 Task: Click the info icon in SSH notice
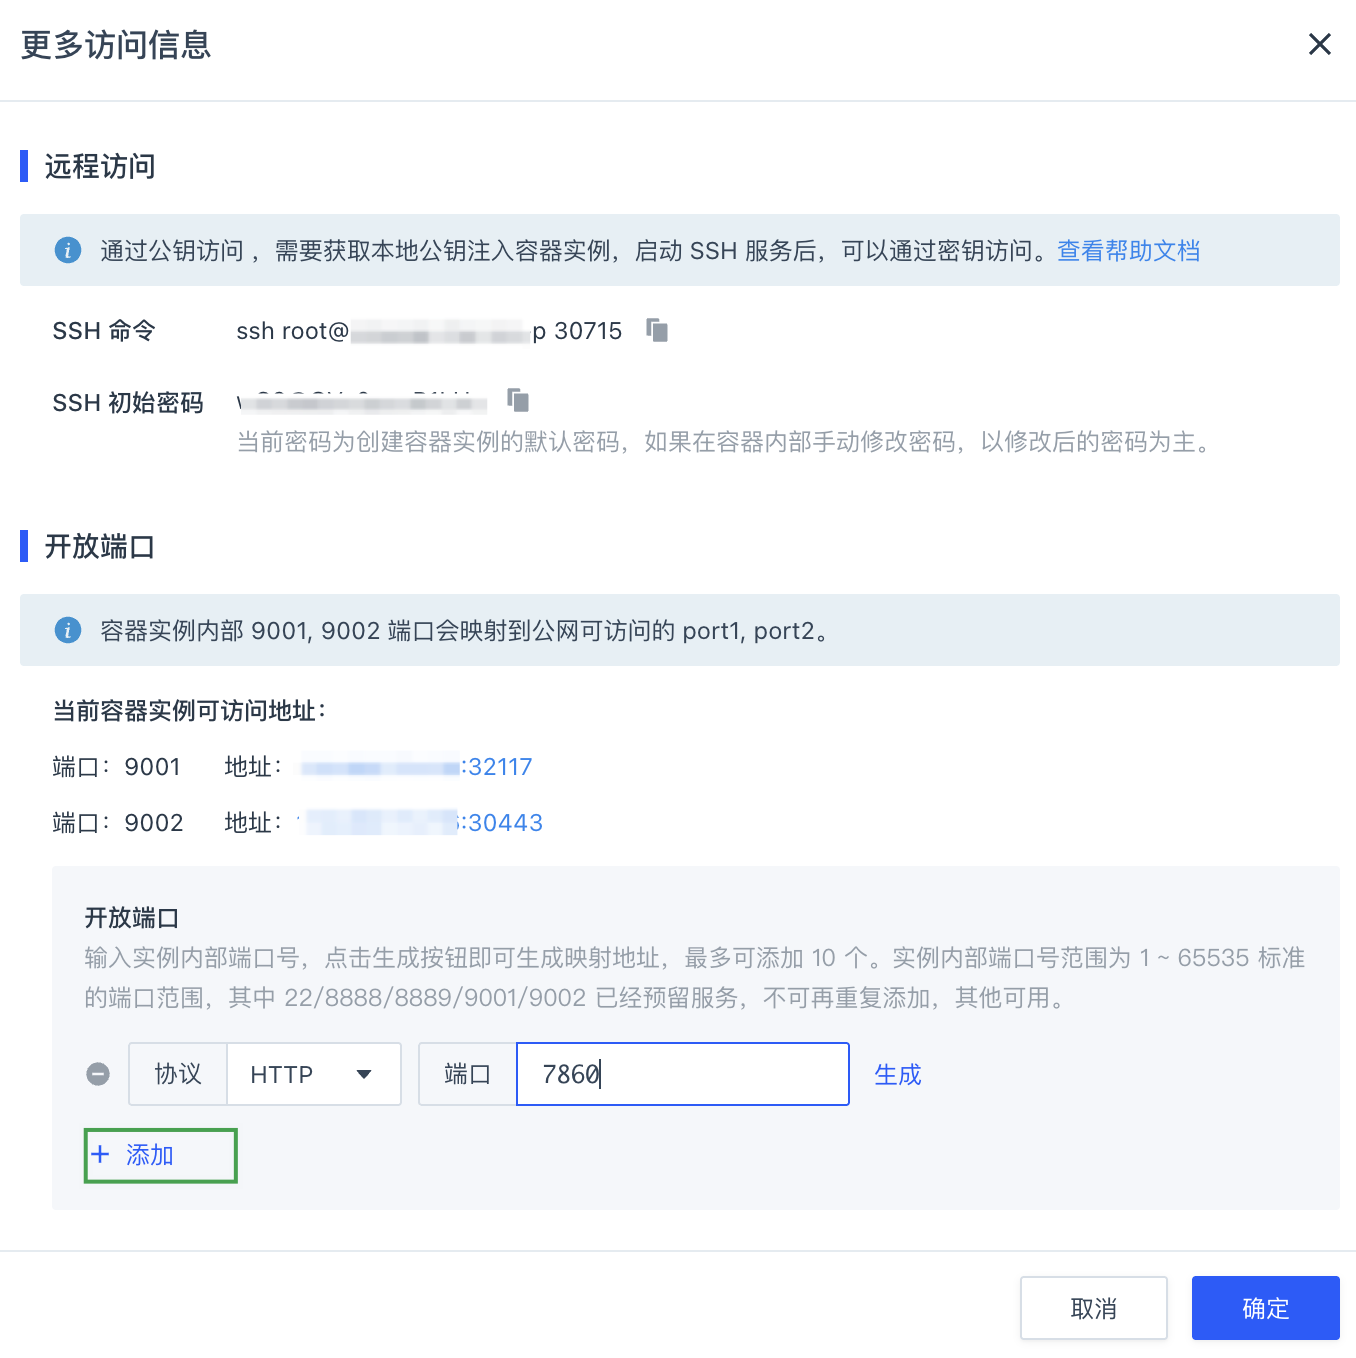68,250
